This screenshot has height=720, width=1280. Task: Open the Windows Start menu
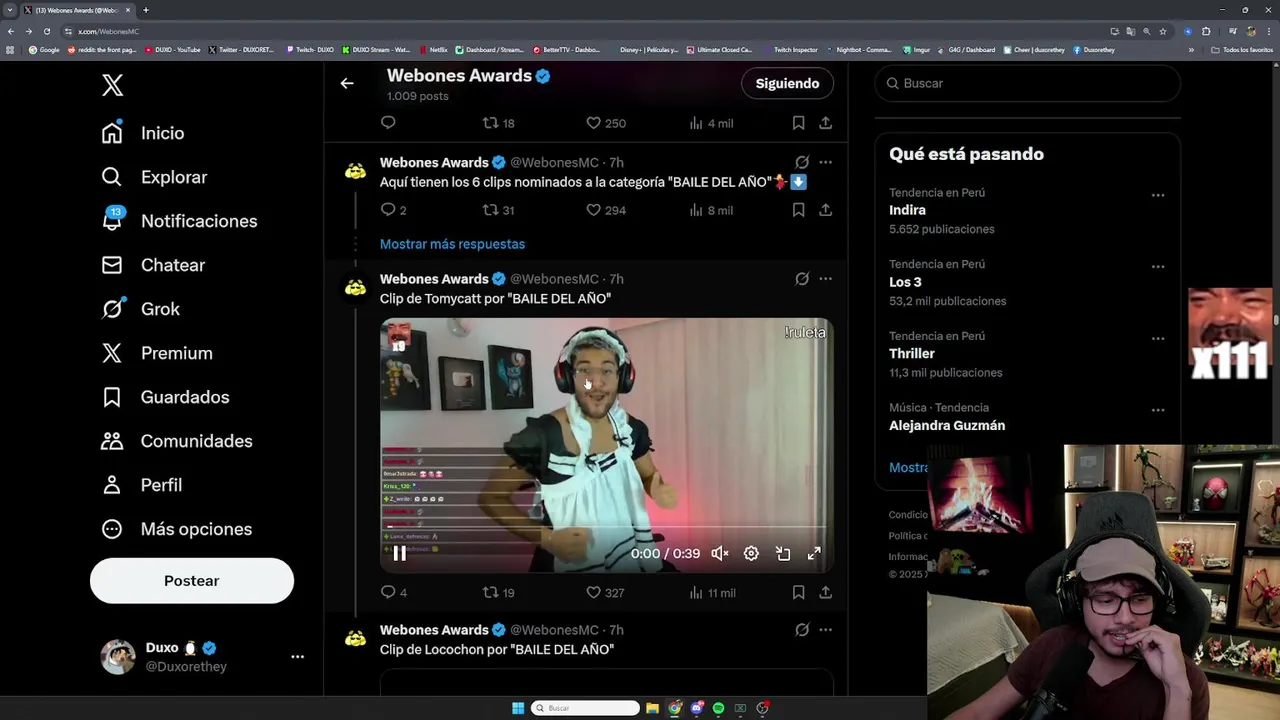pos(518,708)
